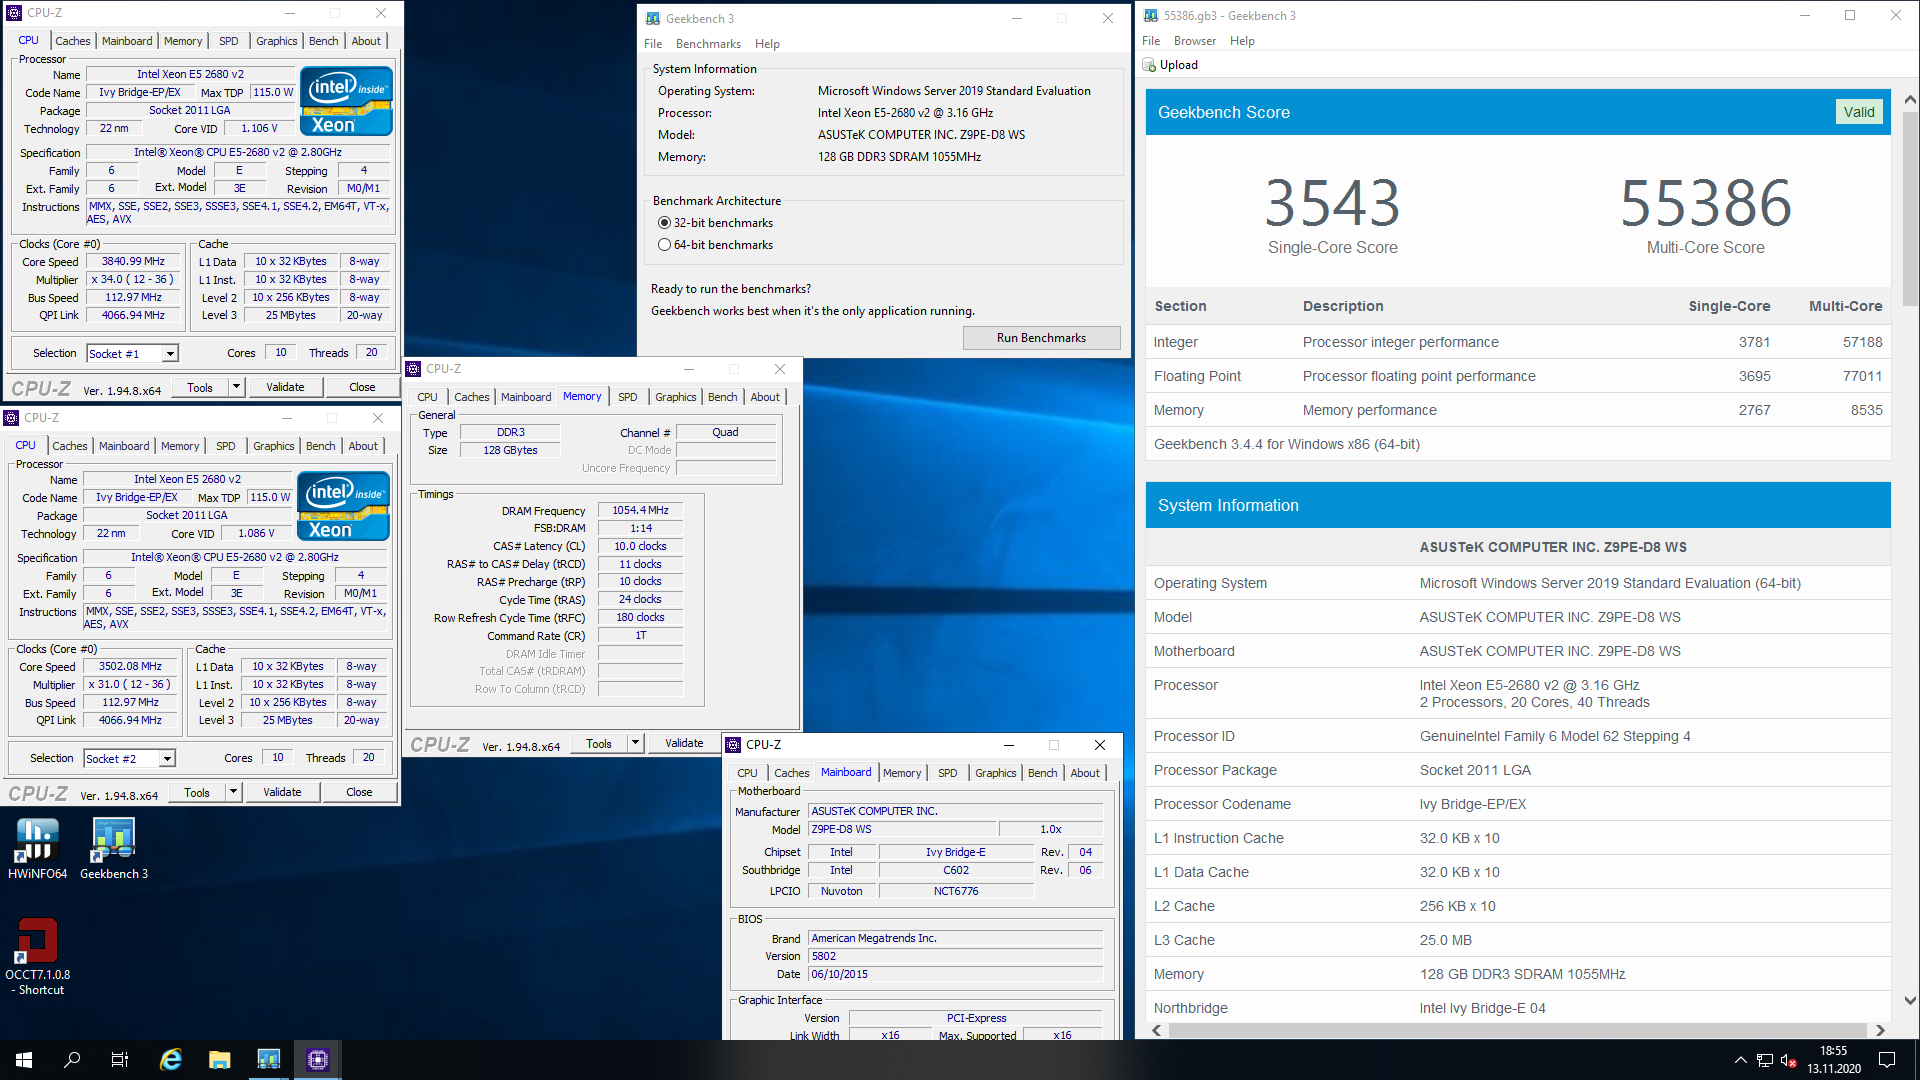Open Graphics tab in CPU-Z Mainboard window
The width and height of the screenshot is (1920, 1080).
pos(995,773)
